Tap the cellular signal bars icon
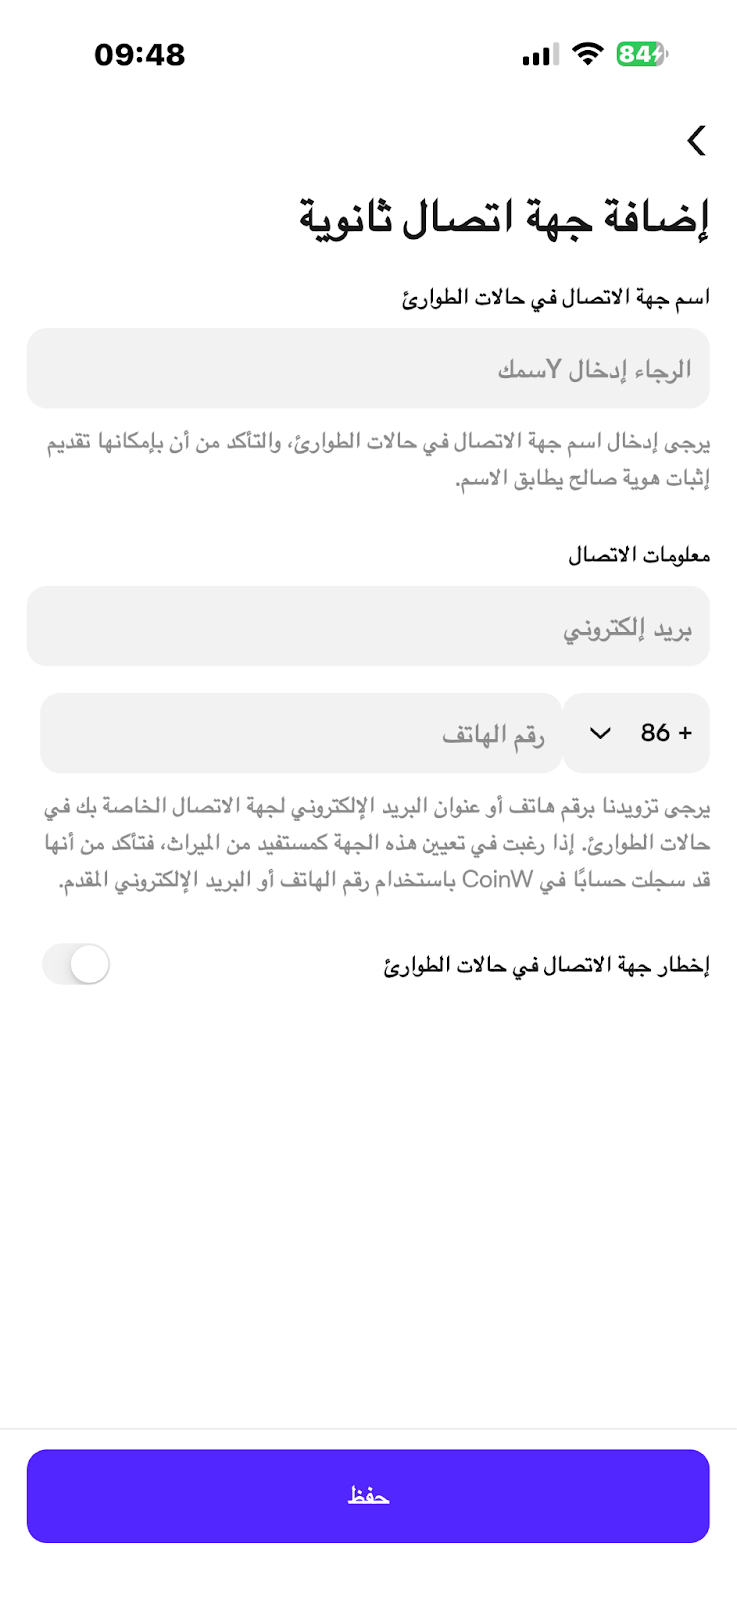Screen dimensions: 737x1600 [x=541, y=55]
